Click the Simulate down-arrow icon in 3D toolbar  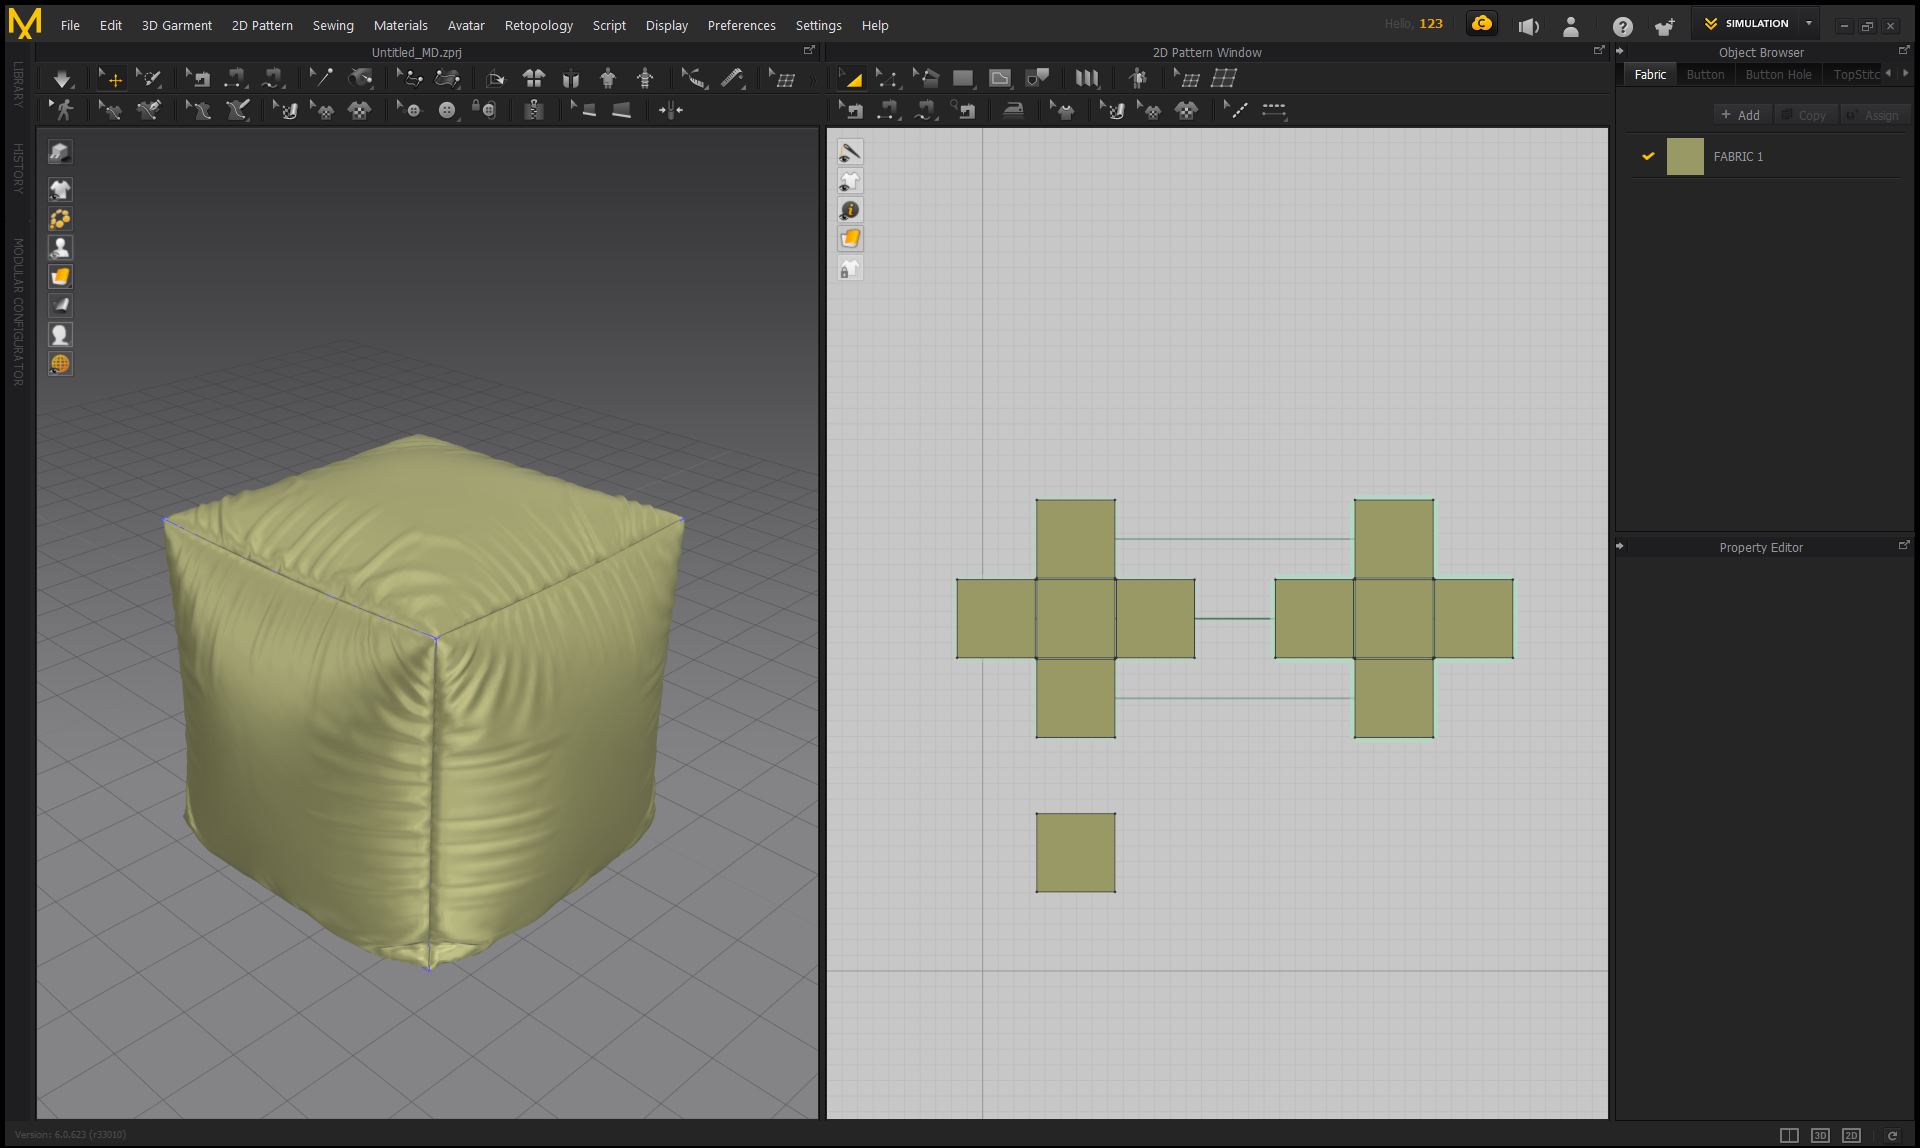pyautogui.click(x=62, y=78)
